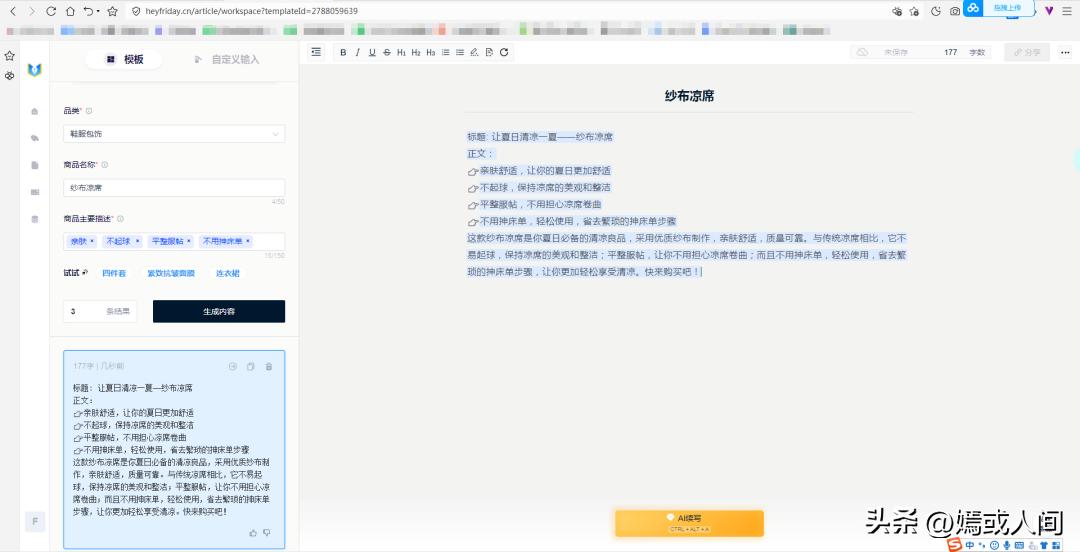
Task: Click the AI续写 button
Action: click(x=689, y=523)
